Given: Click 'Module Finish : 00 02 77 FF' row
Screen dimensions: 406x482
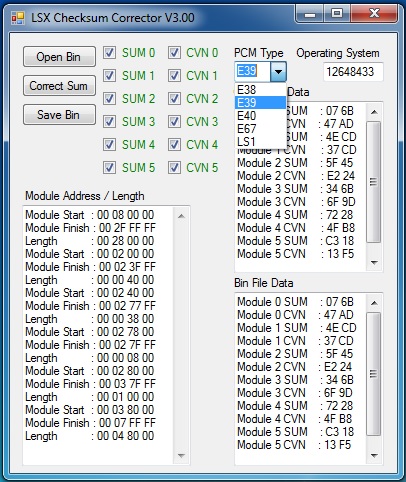Looking at the screenshot, I should 90,306.
